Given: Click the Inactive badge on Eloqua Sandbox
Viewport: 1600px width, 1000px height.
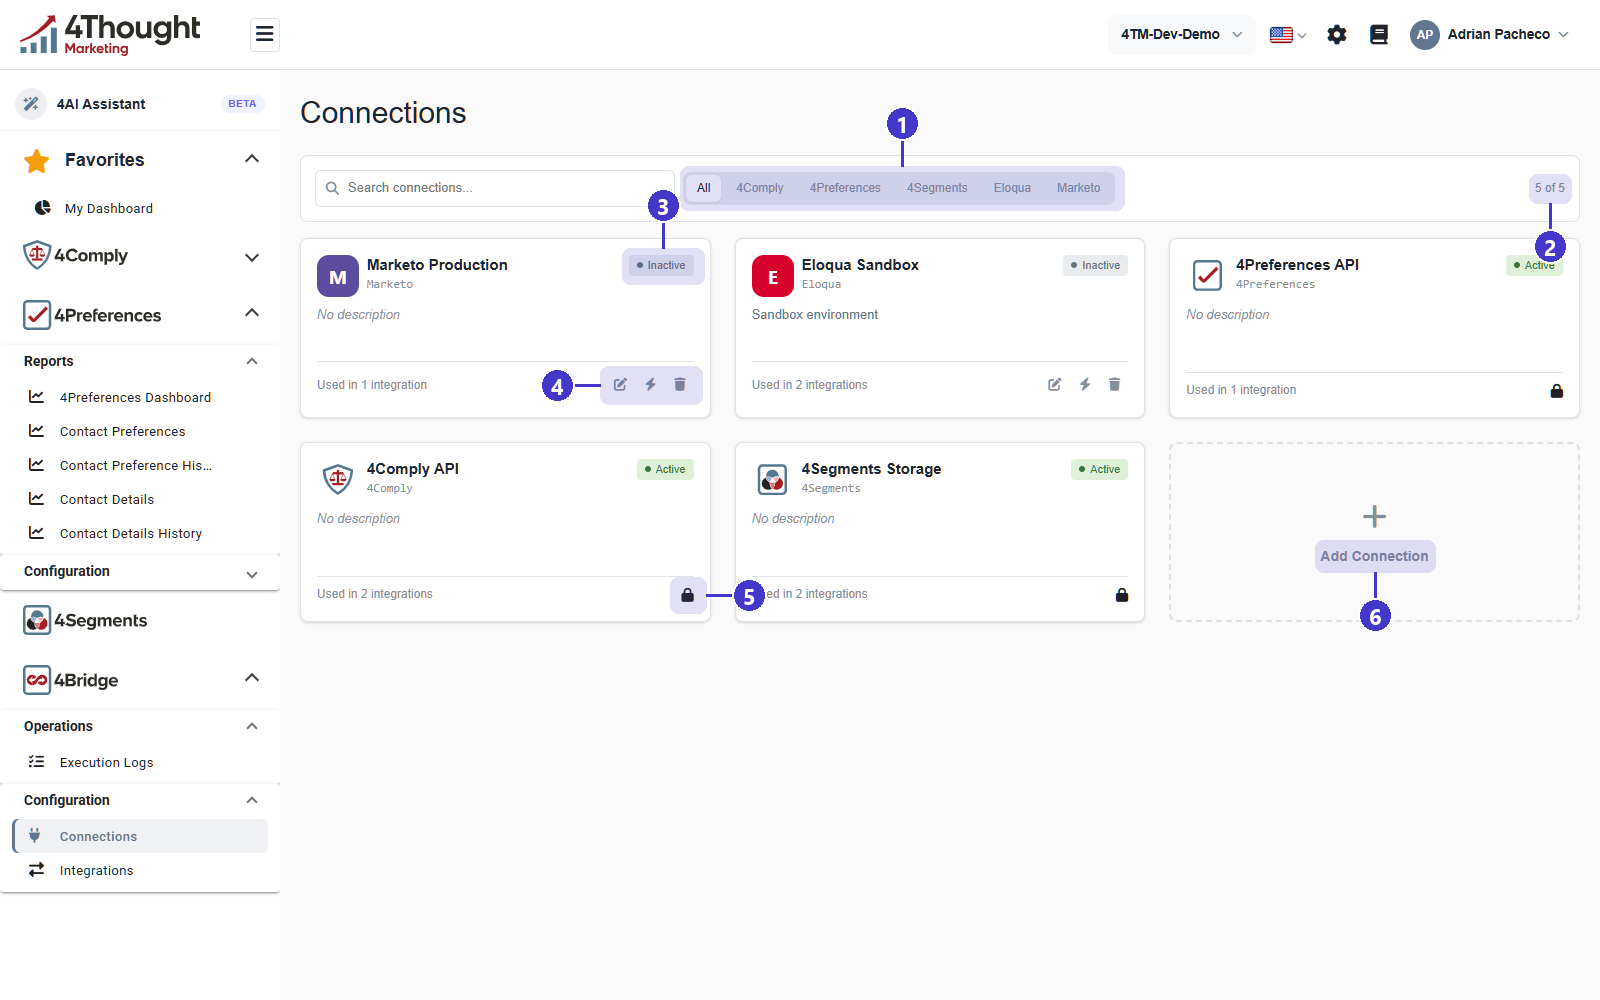Looking at the screenshot, I should click(x=1095, y=265).
